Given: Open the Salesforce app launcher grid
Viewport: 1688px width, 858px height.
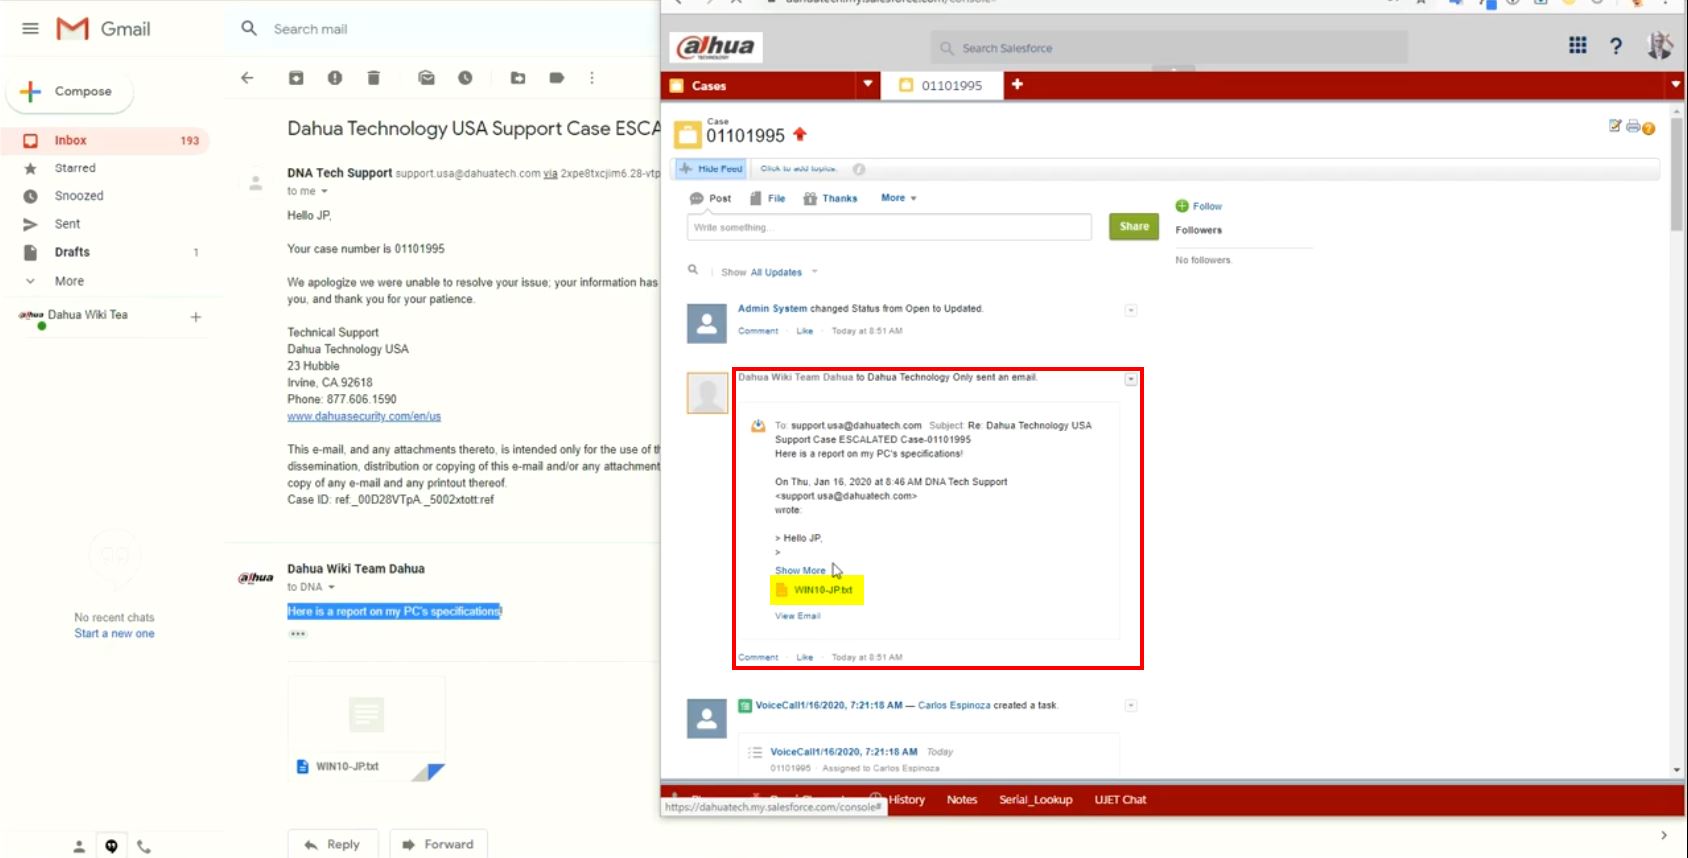Looking at the screenshot, I should (x=1578, y=45).
